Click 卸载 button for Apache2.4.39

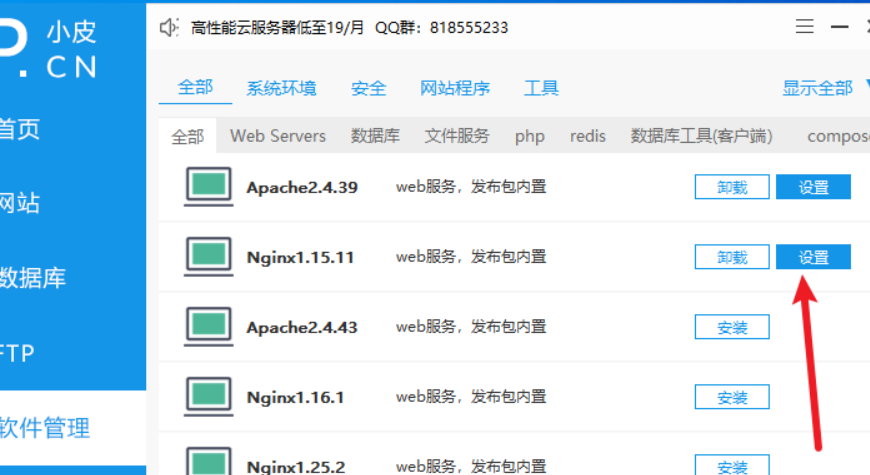[732, 187]
